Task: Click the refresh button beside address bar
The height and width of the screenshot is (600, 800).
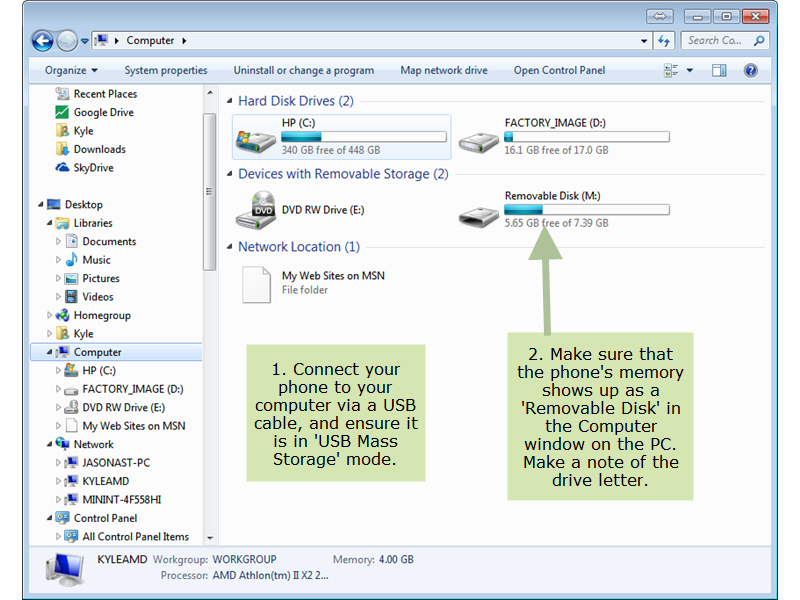Action: pos(664,41)
